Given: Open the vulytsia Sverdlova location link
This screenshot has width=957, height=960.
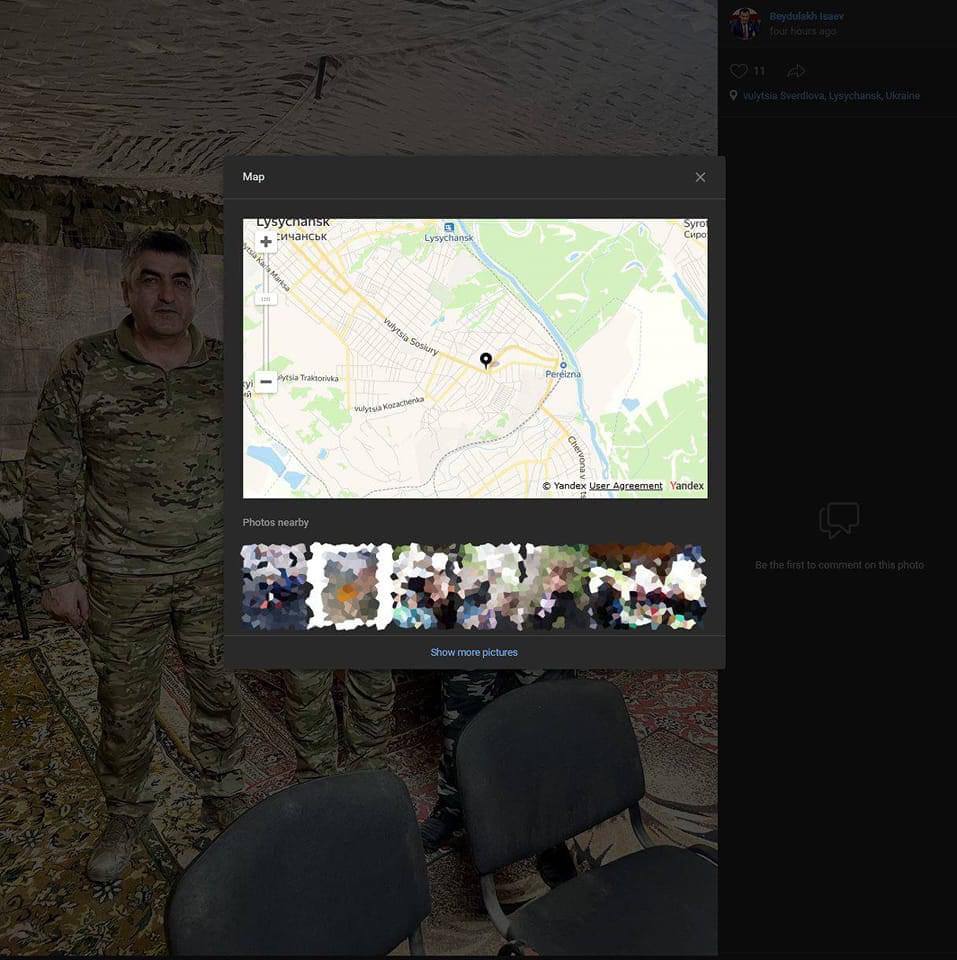Looking at the screenshot, I should [x=830, y=96].
